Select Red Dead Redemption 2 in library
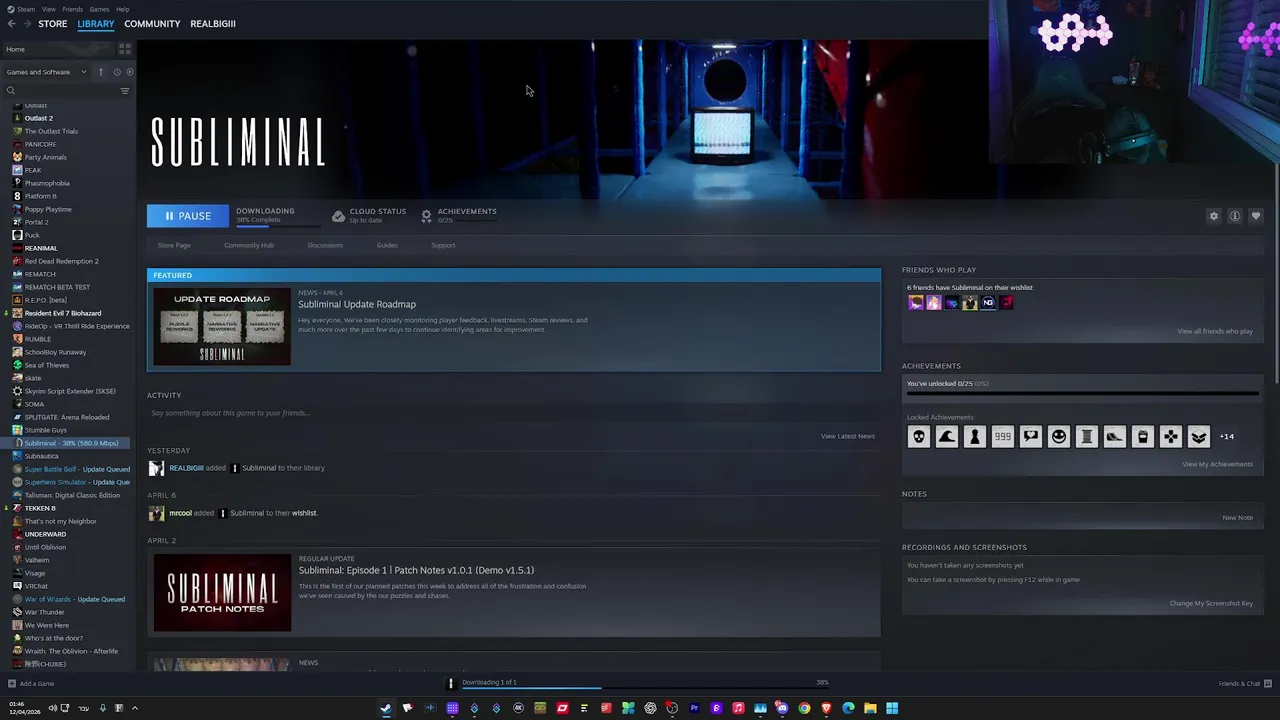The image size is (1280, 720). pos(61,261)
